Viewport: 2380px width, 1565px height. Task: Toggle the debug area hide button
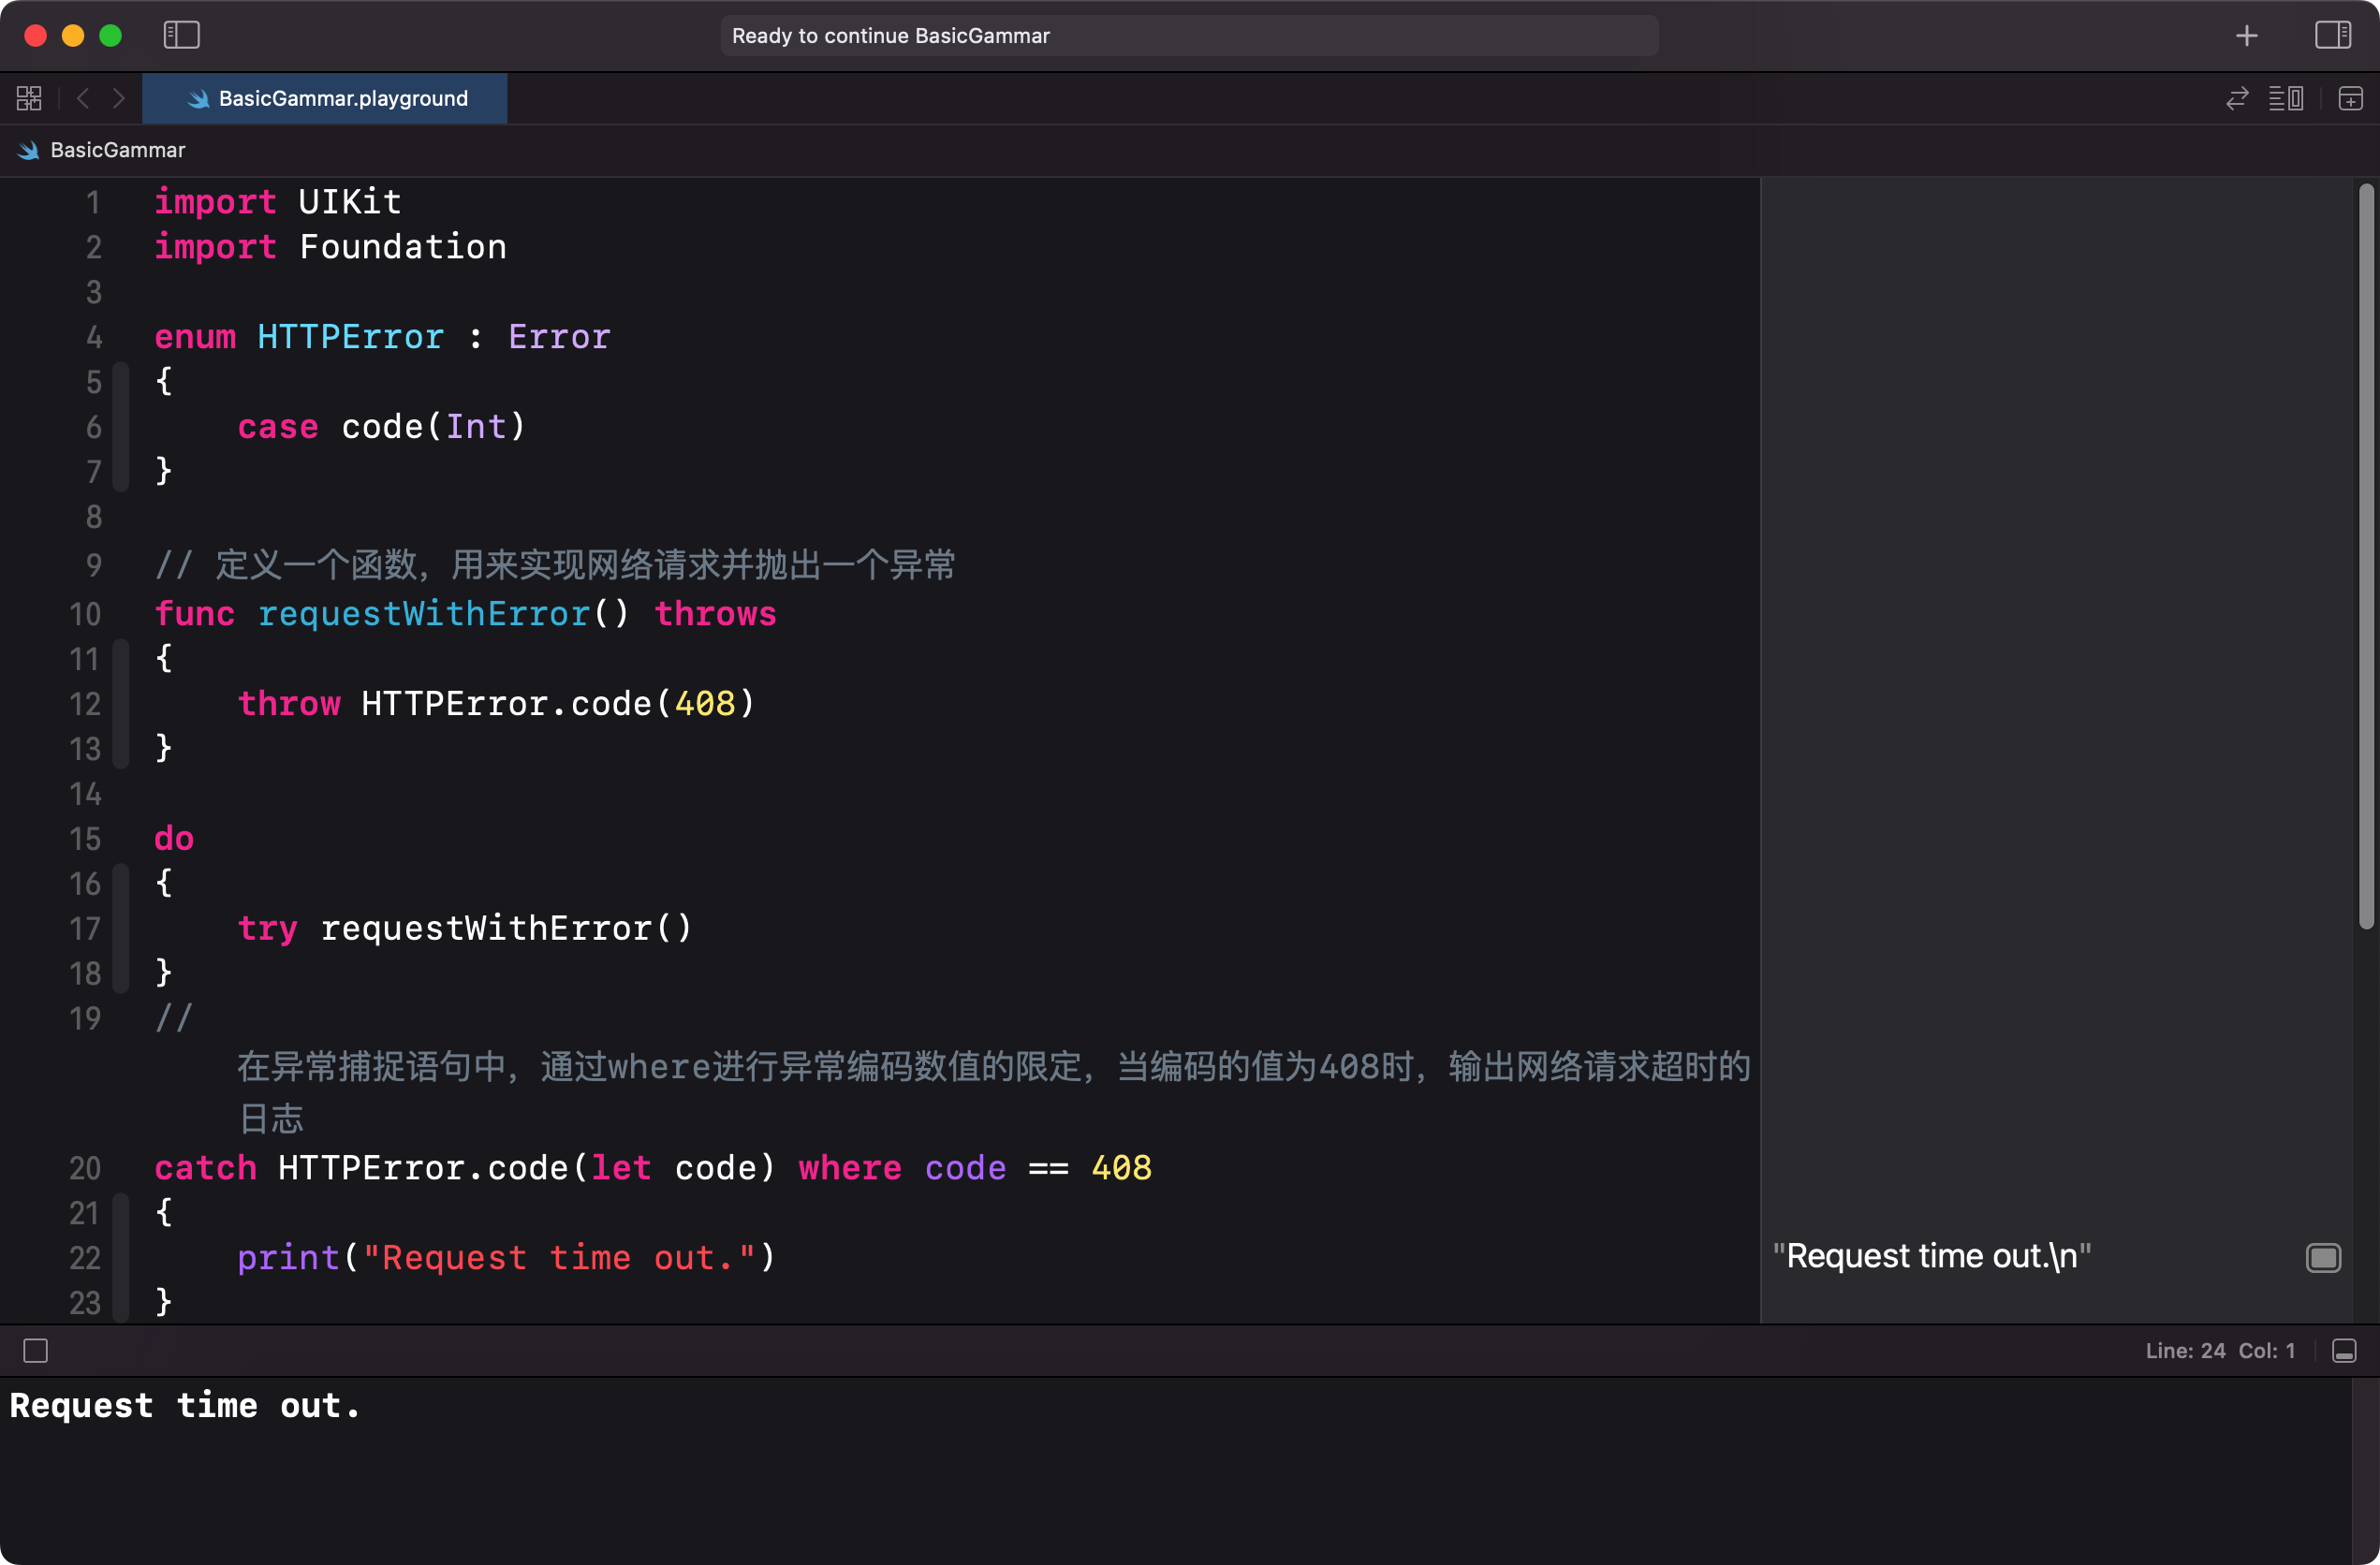click(x=2344, y=1351)
